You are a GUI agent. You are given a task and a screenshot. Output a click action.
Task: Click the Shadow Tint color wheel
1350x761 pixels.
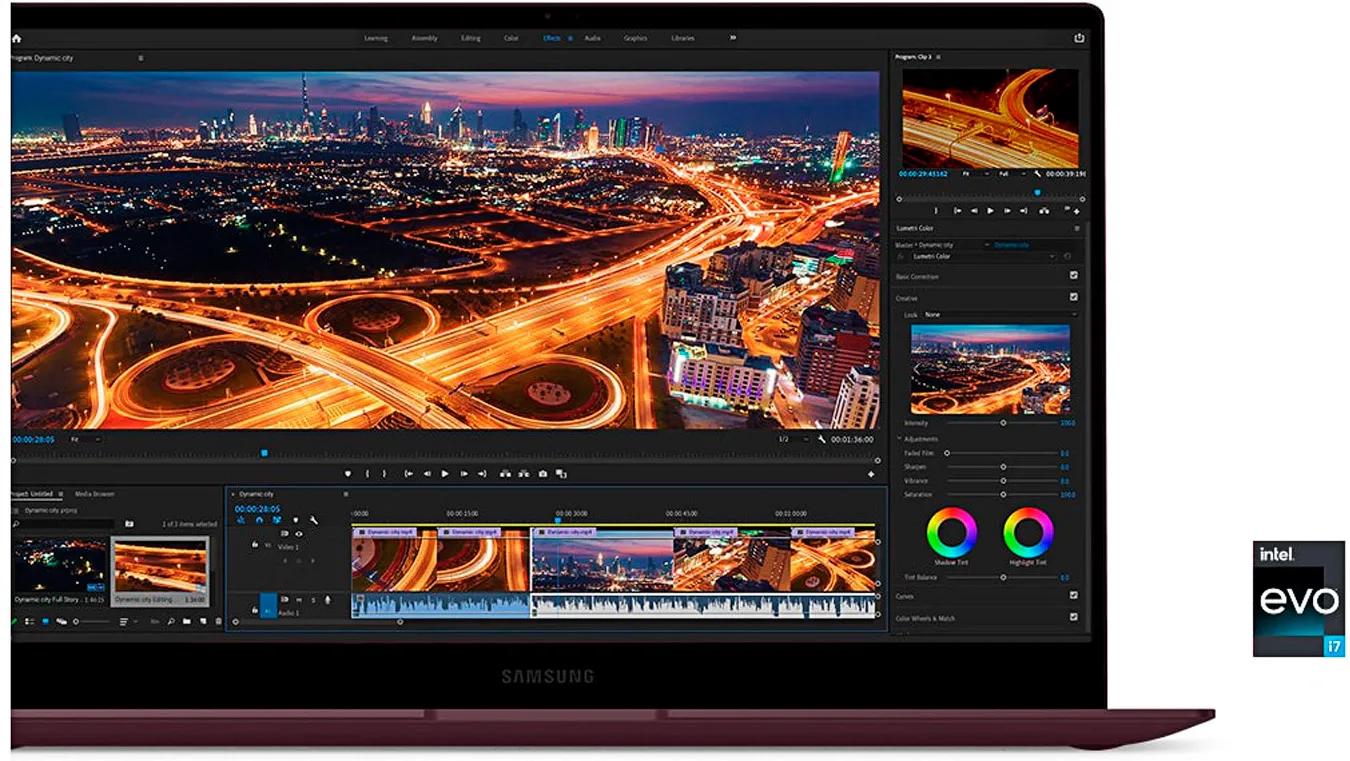pos(952,532)
